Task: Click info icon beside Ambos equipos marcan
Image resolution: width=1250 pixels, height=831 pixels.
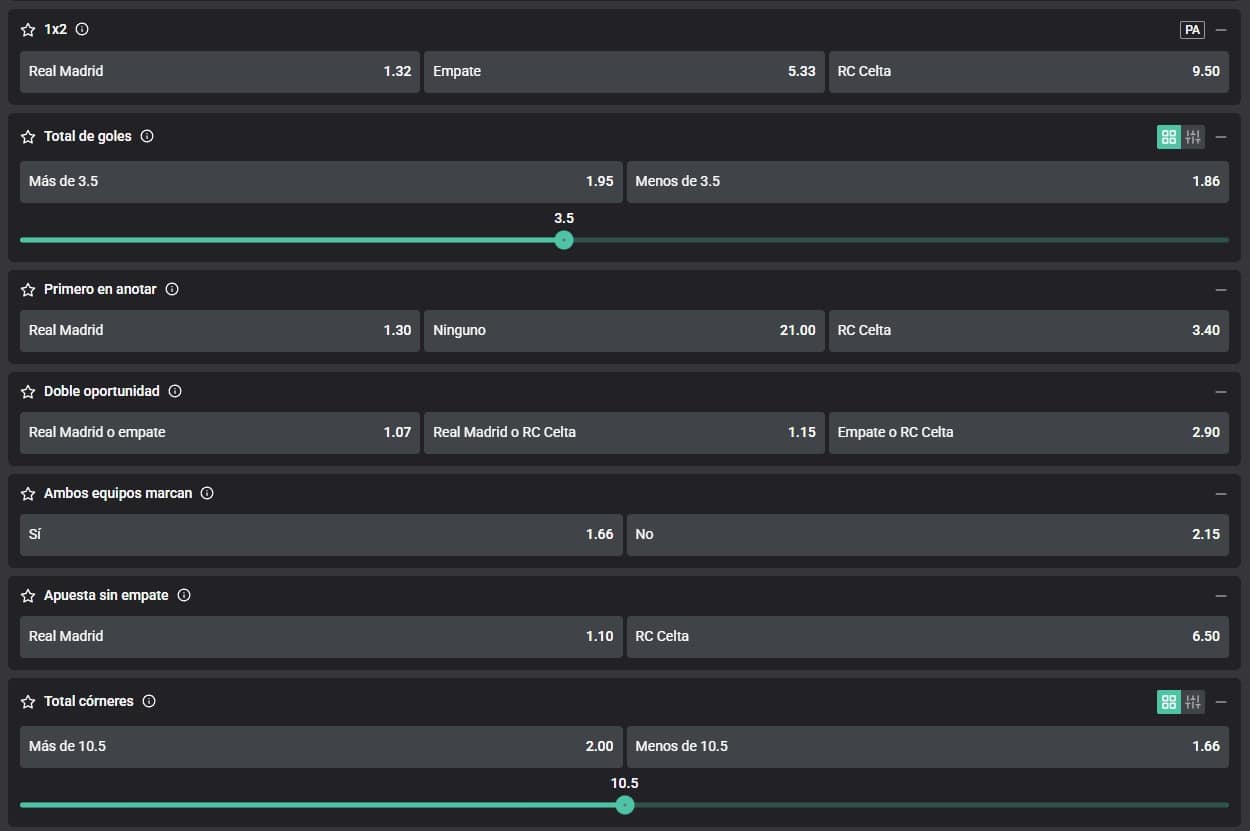Action: (x=207, y=493)
